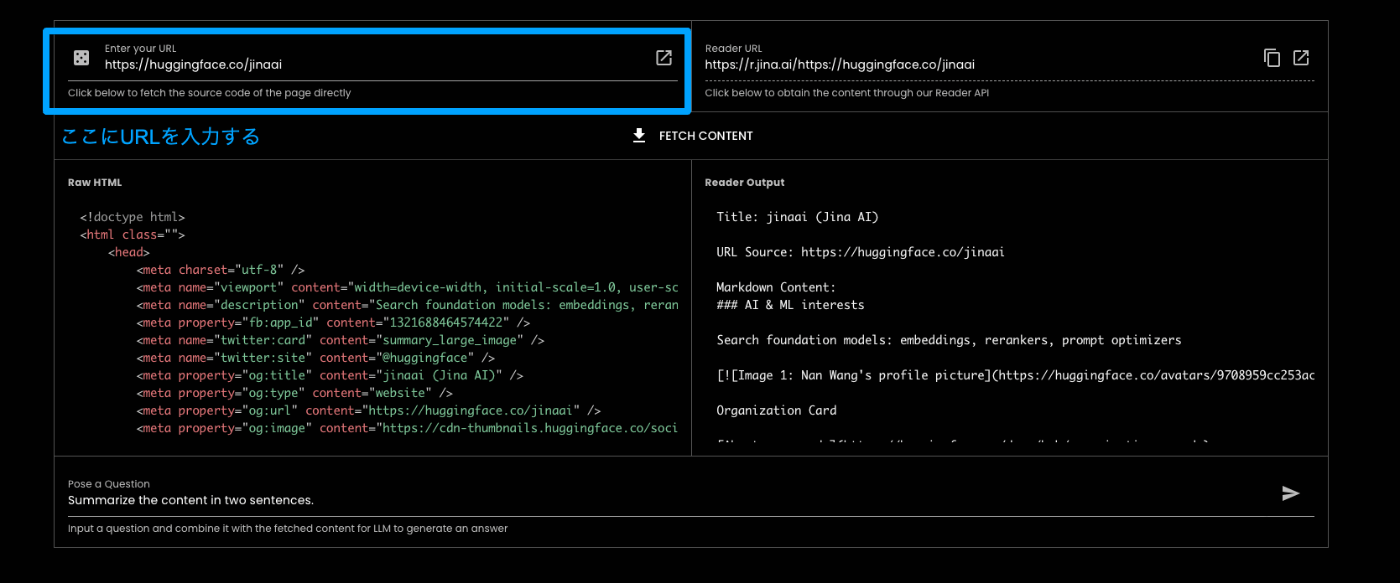
Task: Click the download icon beside FETCH CONTENT
Action: [639, 136]
